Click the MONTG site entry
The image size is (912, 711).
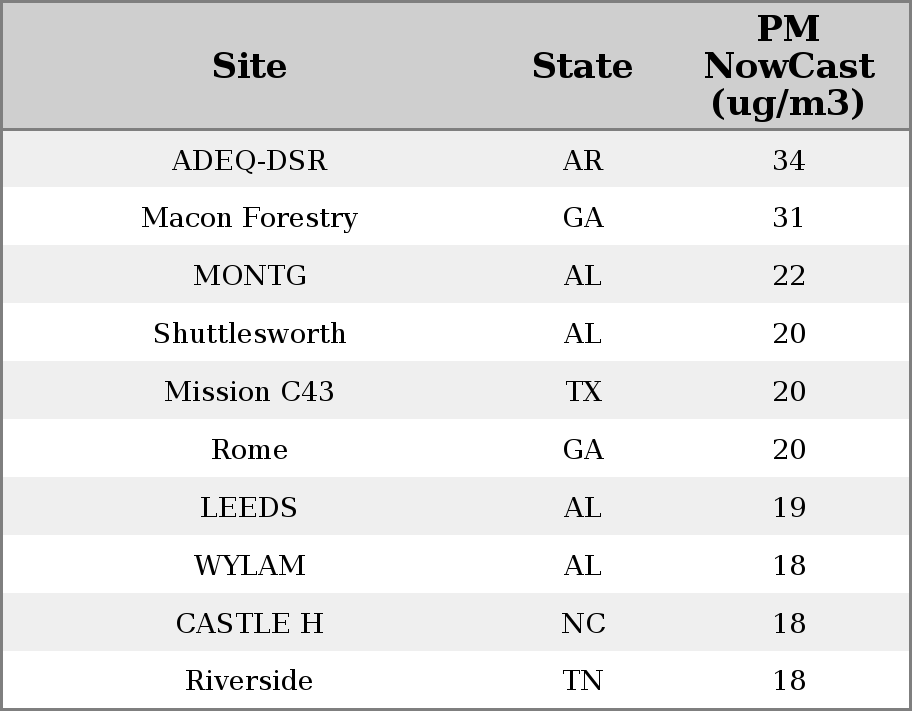click(x=249, y=275)
